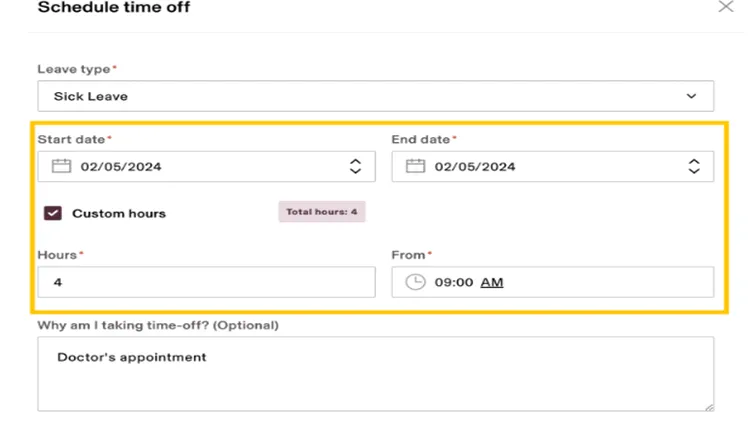The width and height of the screenshot is (753, 435).
Task: Click the 09:00 time value
Action: tap(454, 282)
